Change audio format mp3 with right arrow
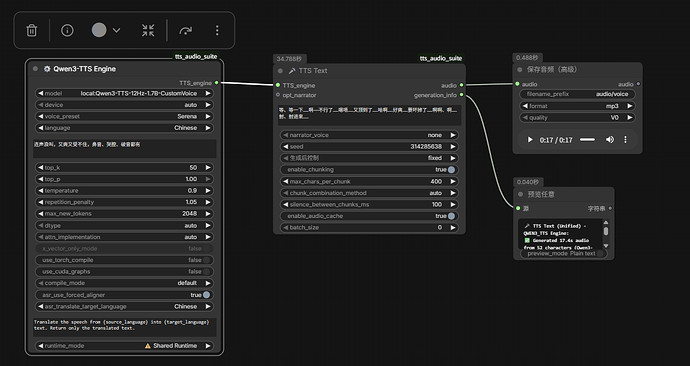690x366 pixels. tap(630, 106)
